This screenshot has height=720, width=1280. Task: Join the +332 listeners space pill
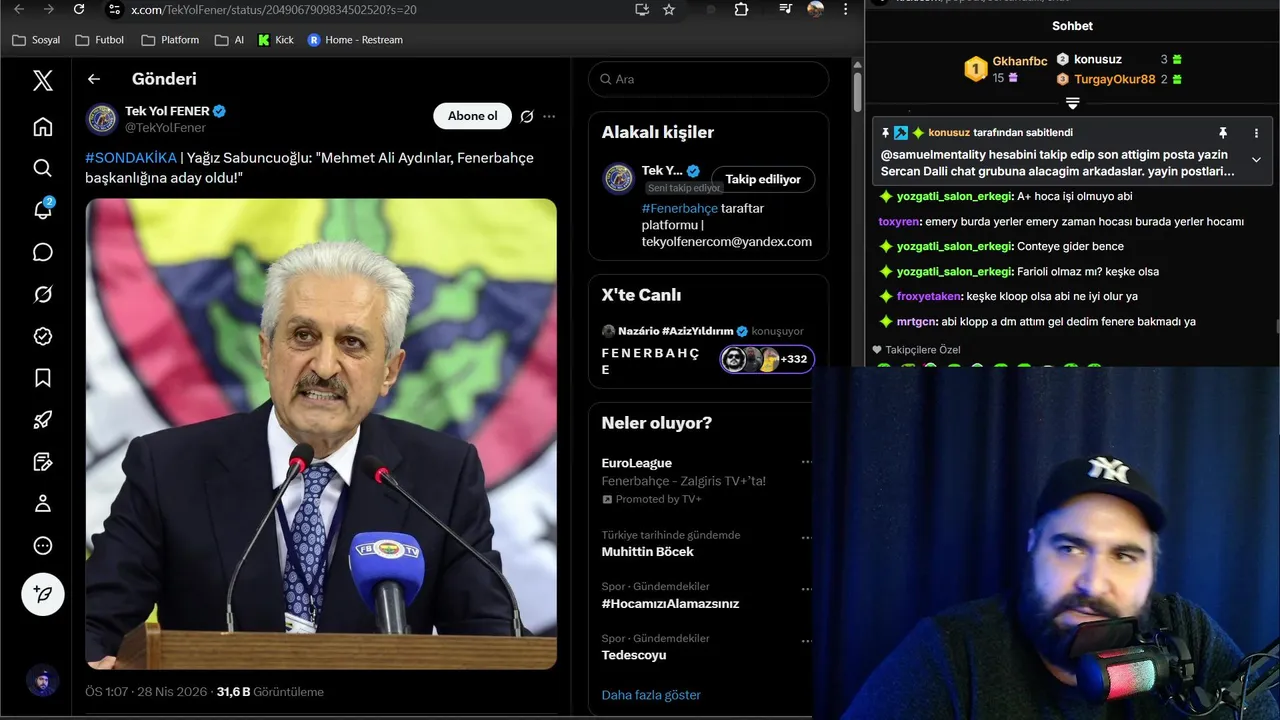(767, 359)
